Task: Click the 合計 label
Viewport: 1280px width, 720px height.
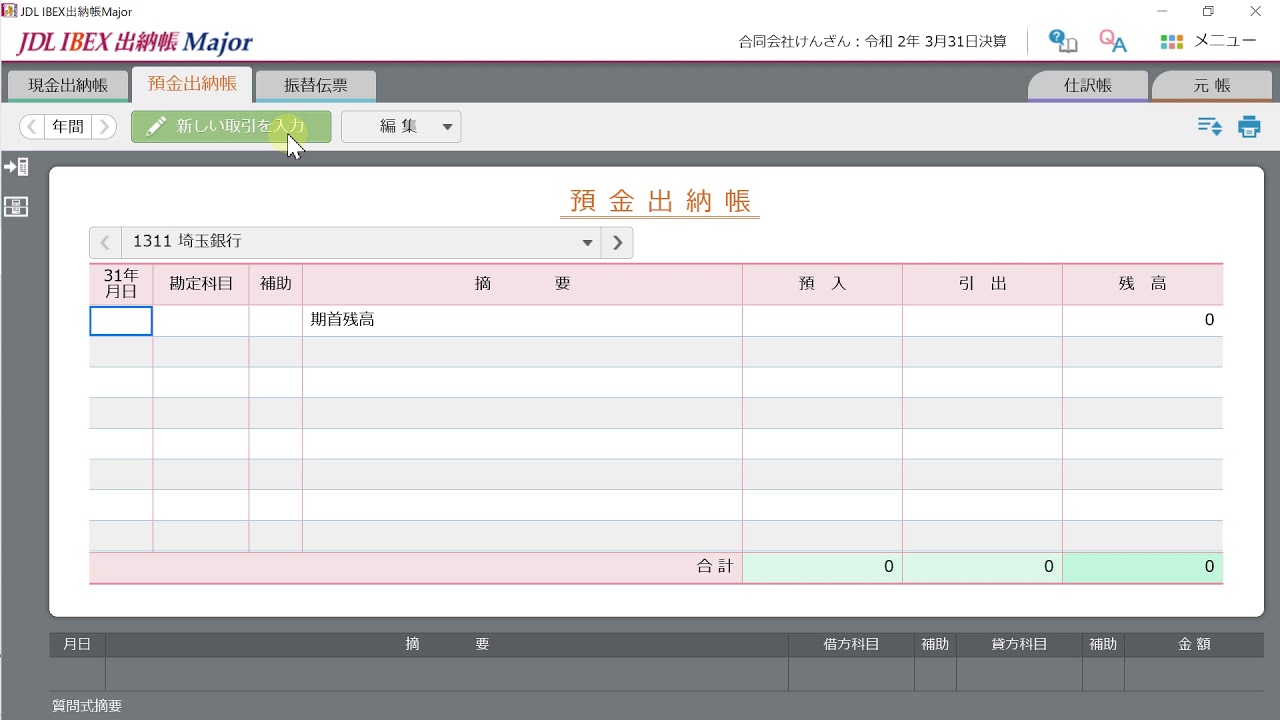Action: 715,567
